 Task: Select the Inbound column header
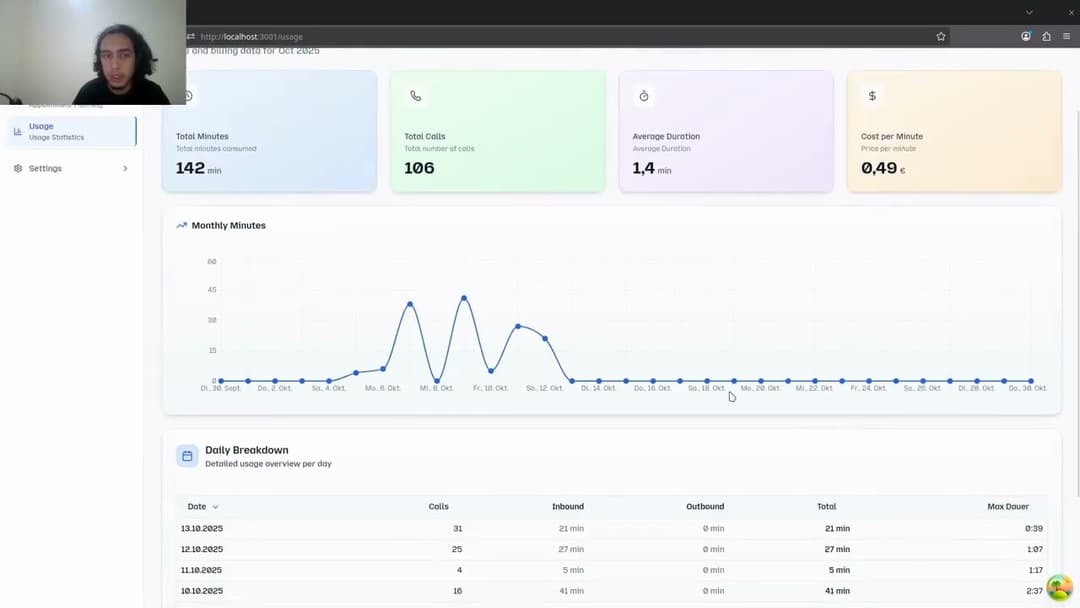pyautogui.click(x=568, y=506)
